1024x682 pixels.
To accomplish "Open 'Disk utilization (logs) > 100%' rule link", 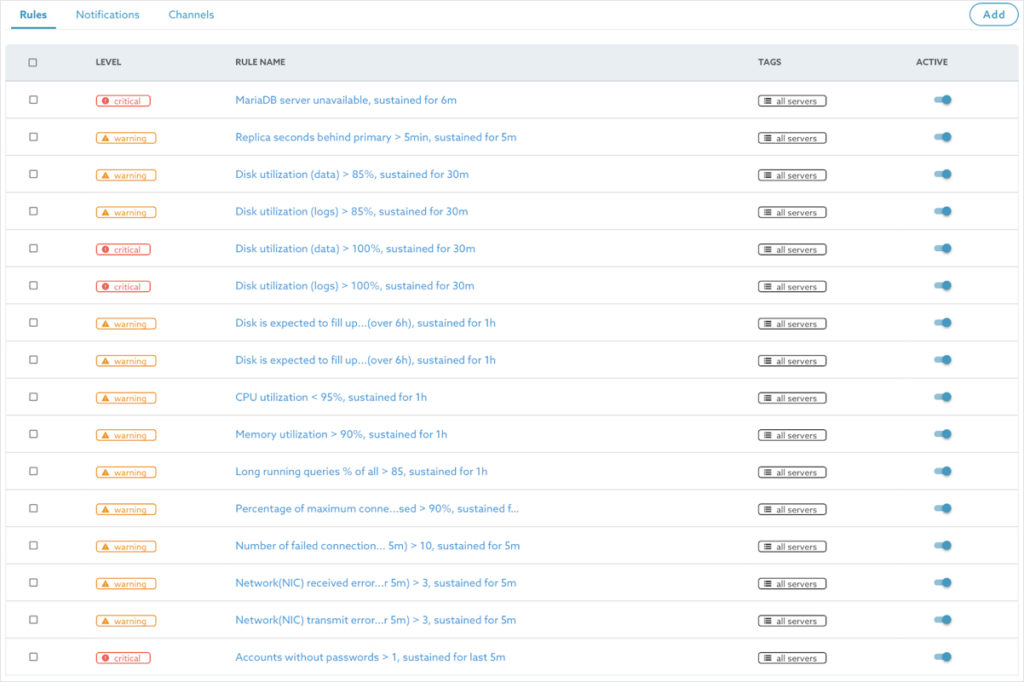I will coord(354,286).
